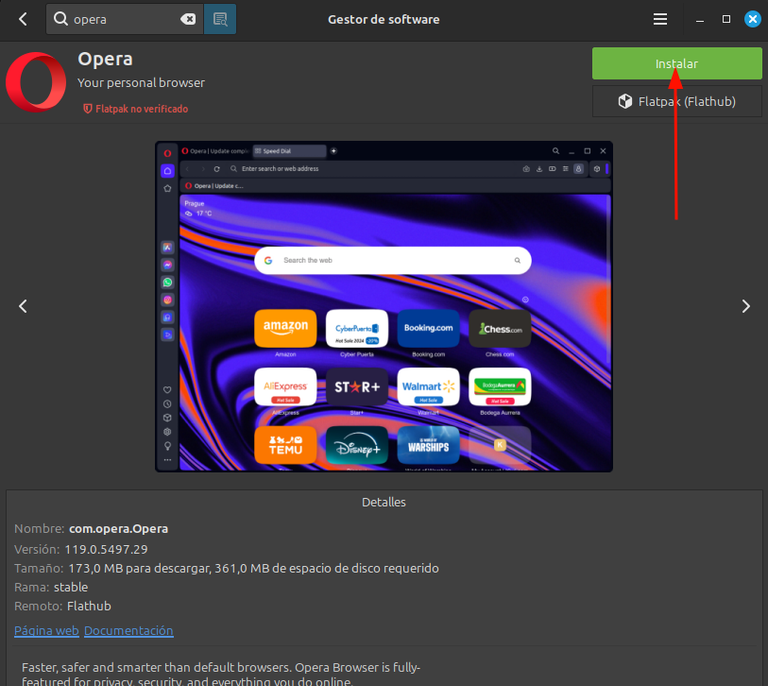The height and width of the screenshot is (686, 768).
Task: Focus the search field containing 'opera'
Action: tap(125, 19)
